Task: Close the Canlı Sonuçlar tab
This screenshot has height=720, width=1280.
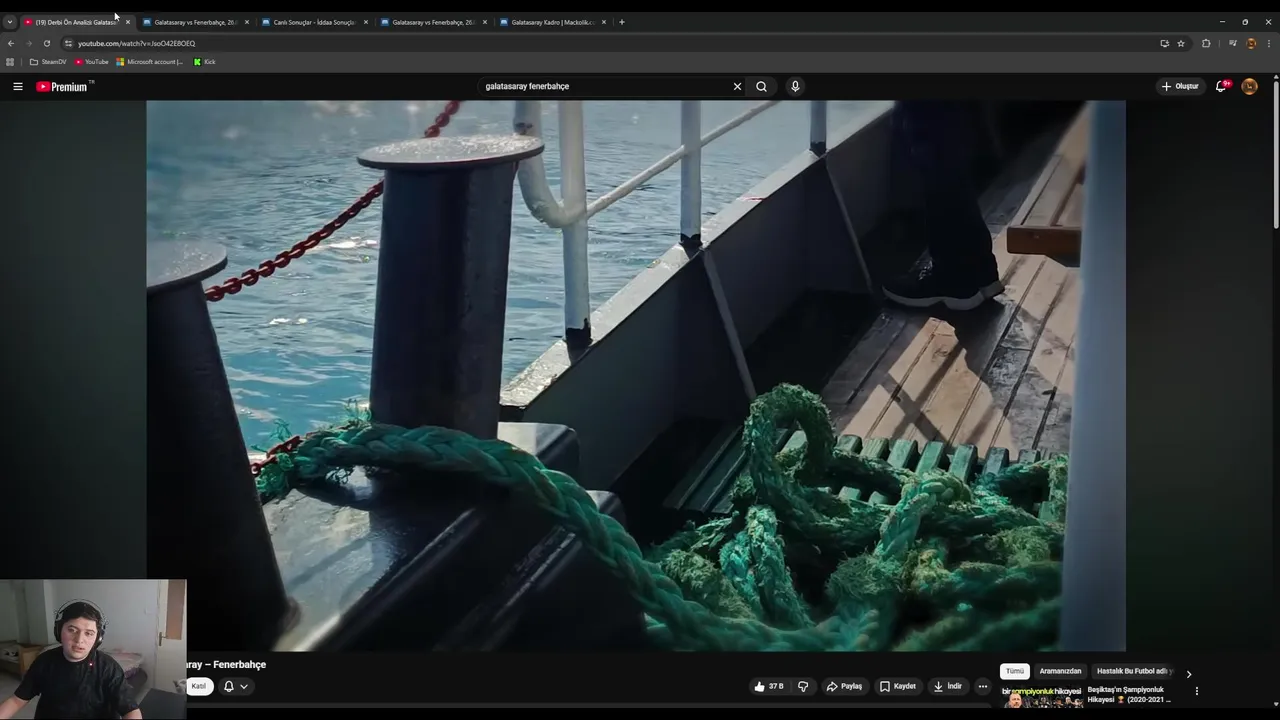Action: (366, 22)
